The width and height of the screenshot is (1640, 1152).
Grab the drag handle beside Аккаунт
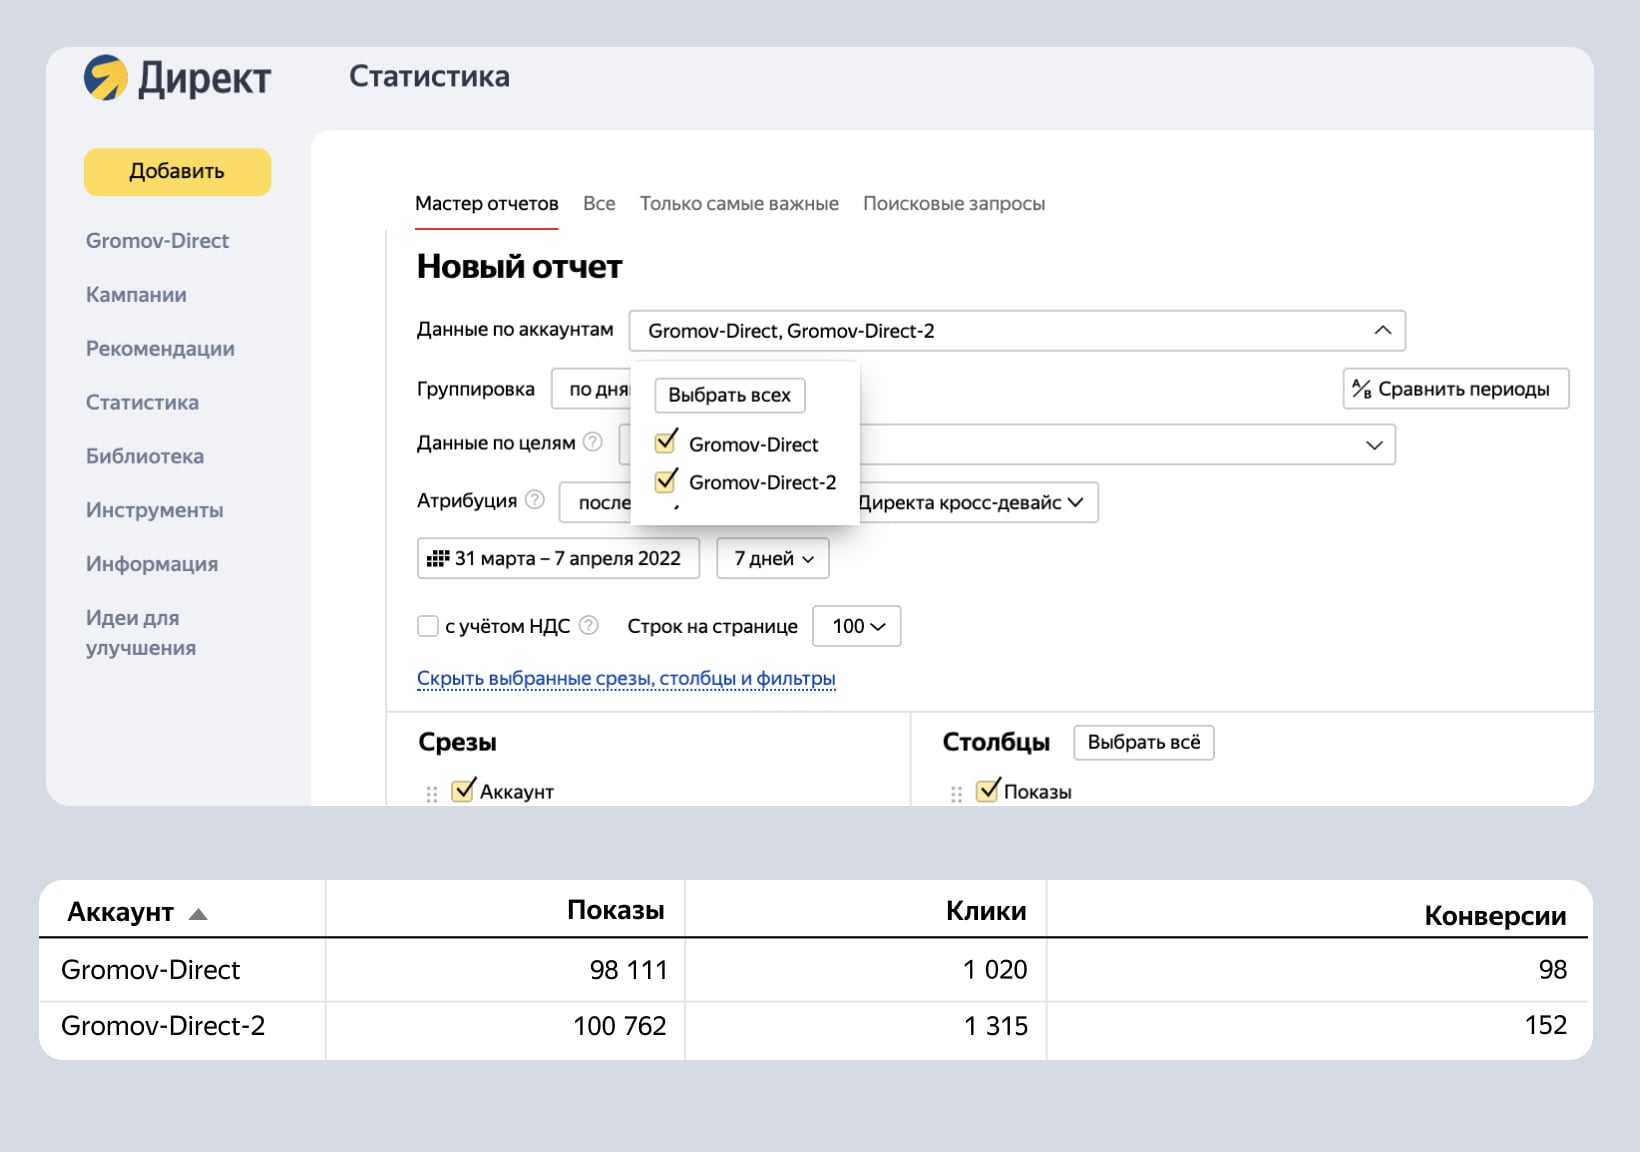(432, 794)
